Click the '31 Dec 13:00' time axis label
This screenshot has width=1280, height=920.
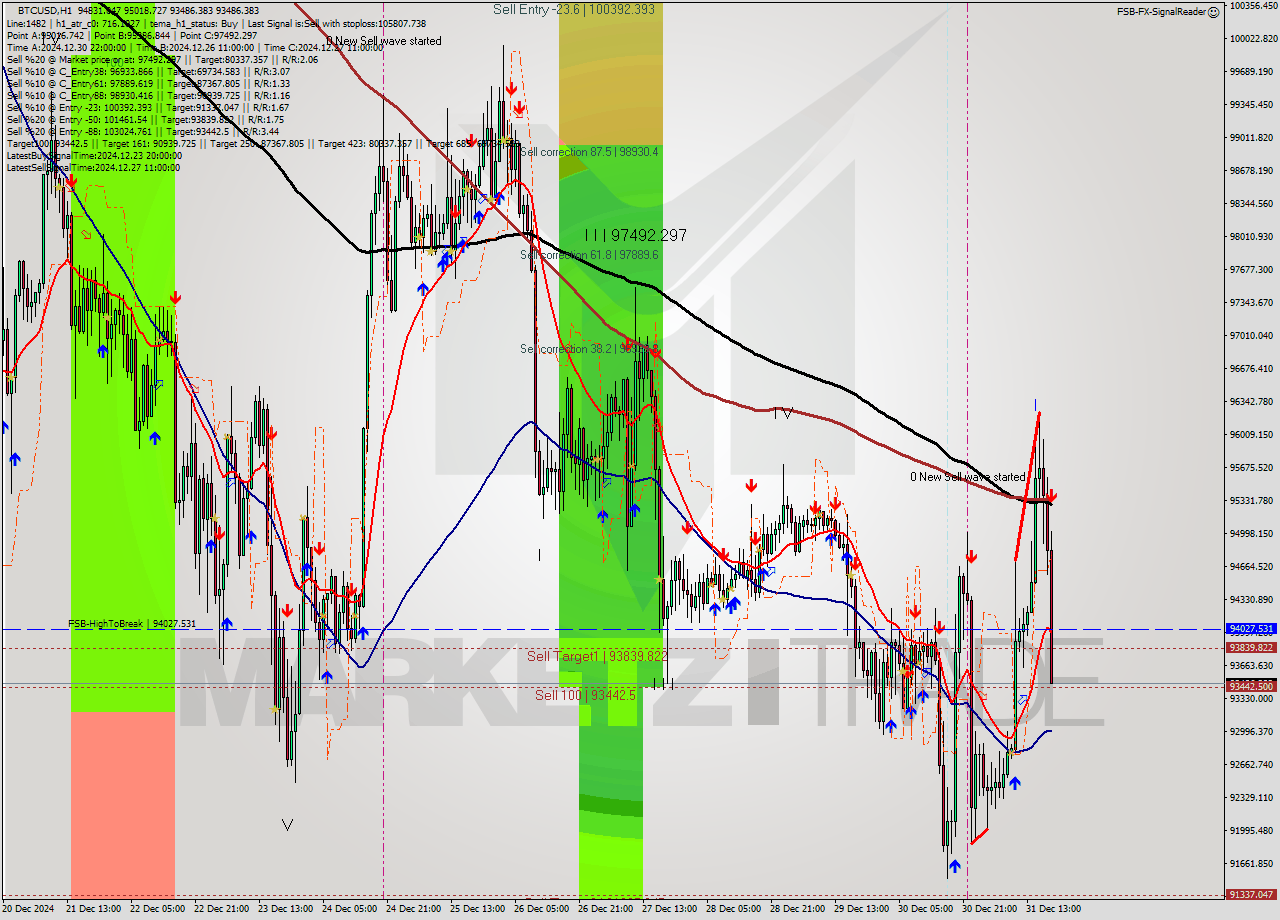[x=1053, y=909]
